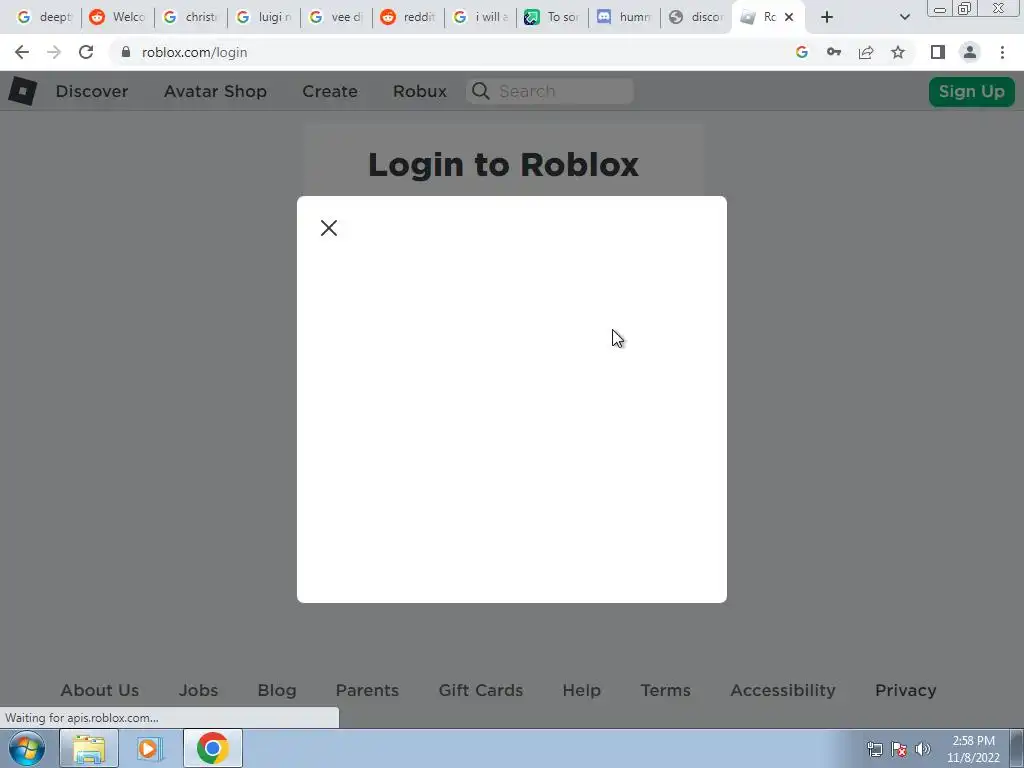Image resolution: width=1024 pixels, height=768 pixels.
Task: Expand the tab search dropdown arrow
Action: [904, 17]
